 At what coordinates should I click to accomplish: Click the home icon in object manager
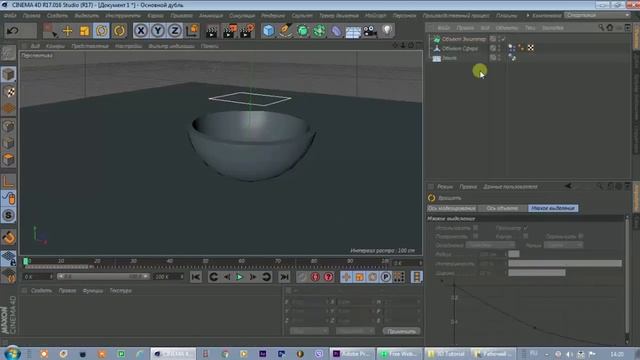610,27
